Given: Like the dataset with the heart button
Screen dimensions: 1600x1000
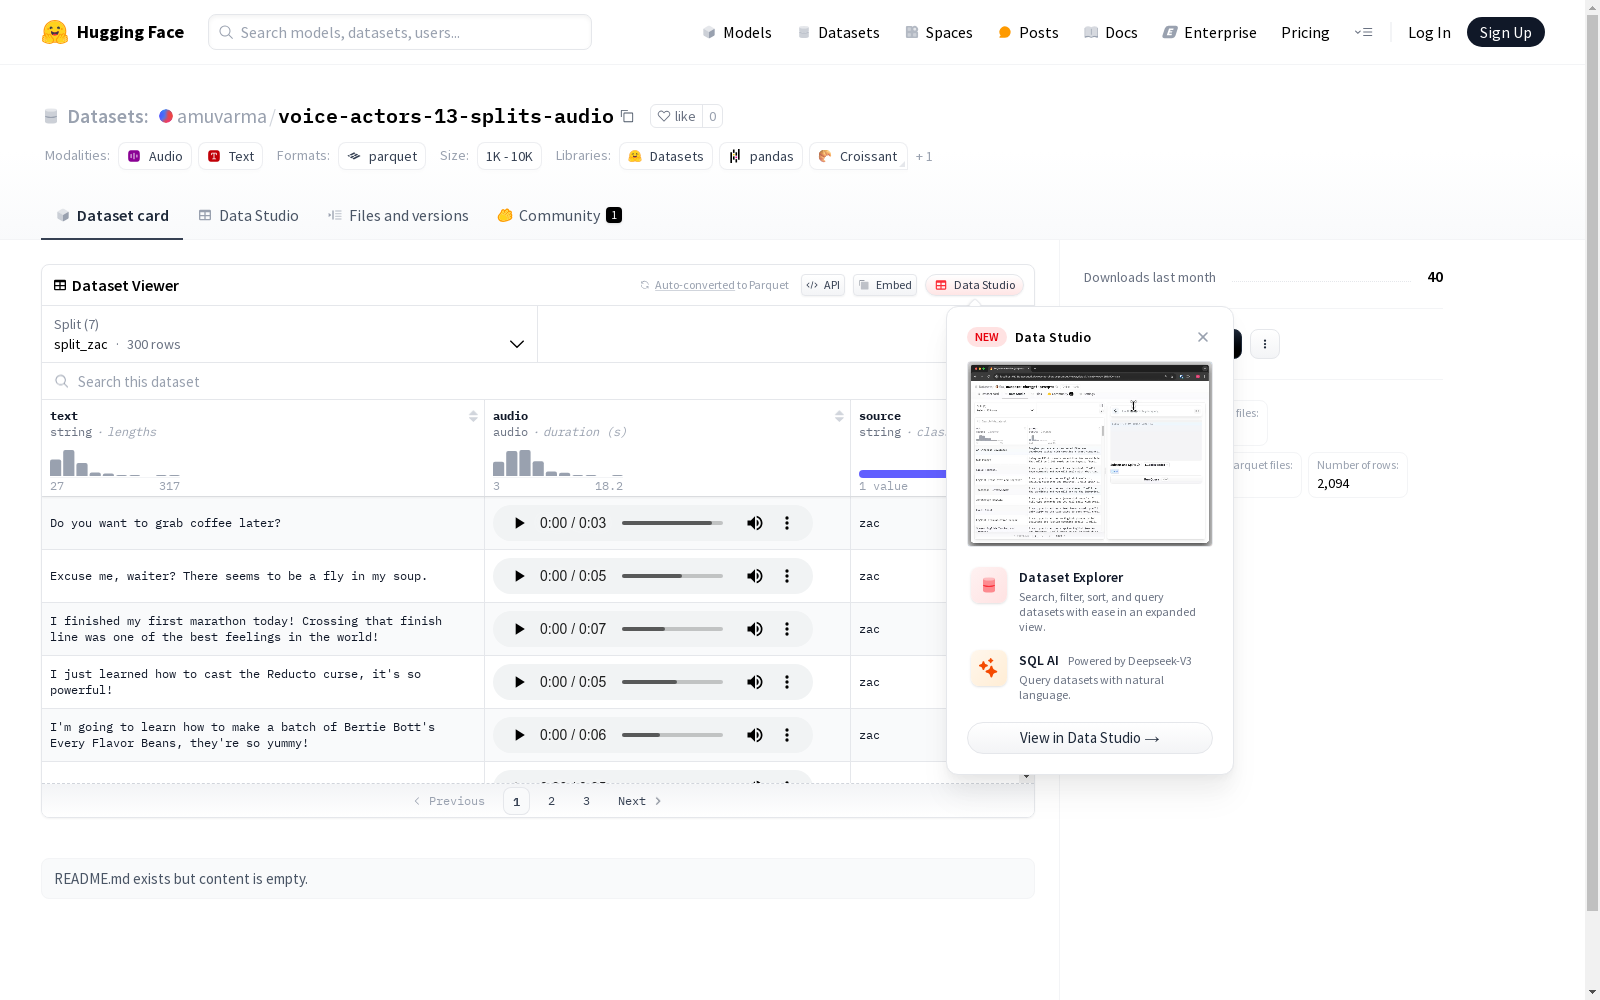Looking at the screenshot, I should pyautogui.click(x=676, y=116).
